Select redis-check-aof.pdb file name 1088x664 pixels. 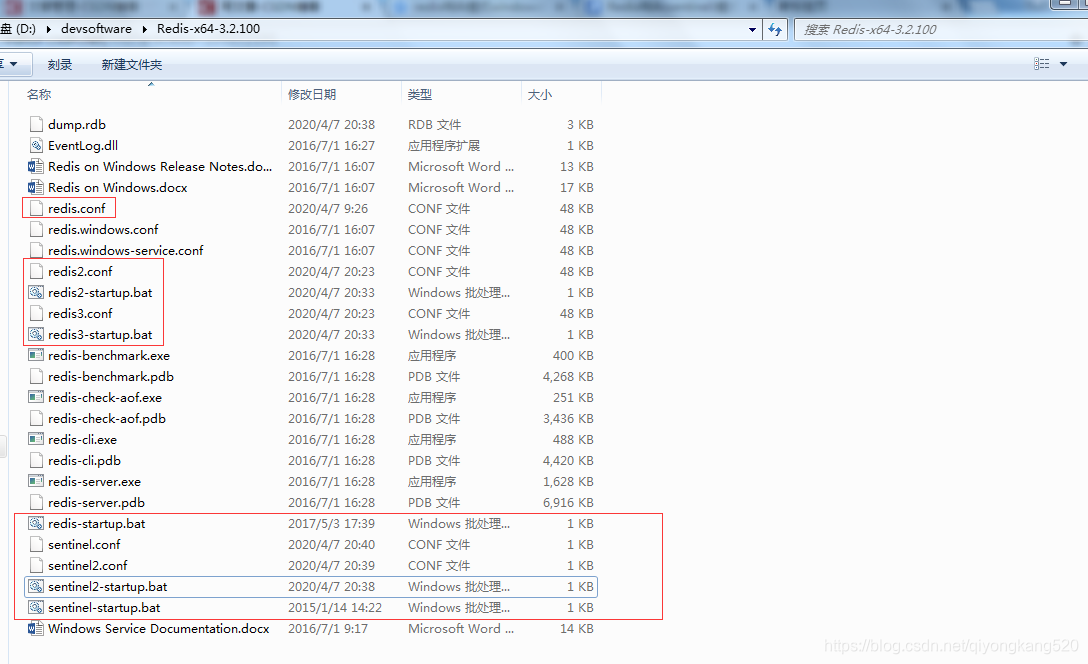107,418
